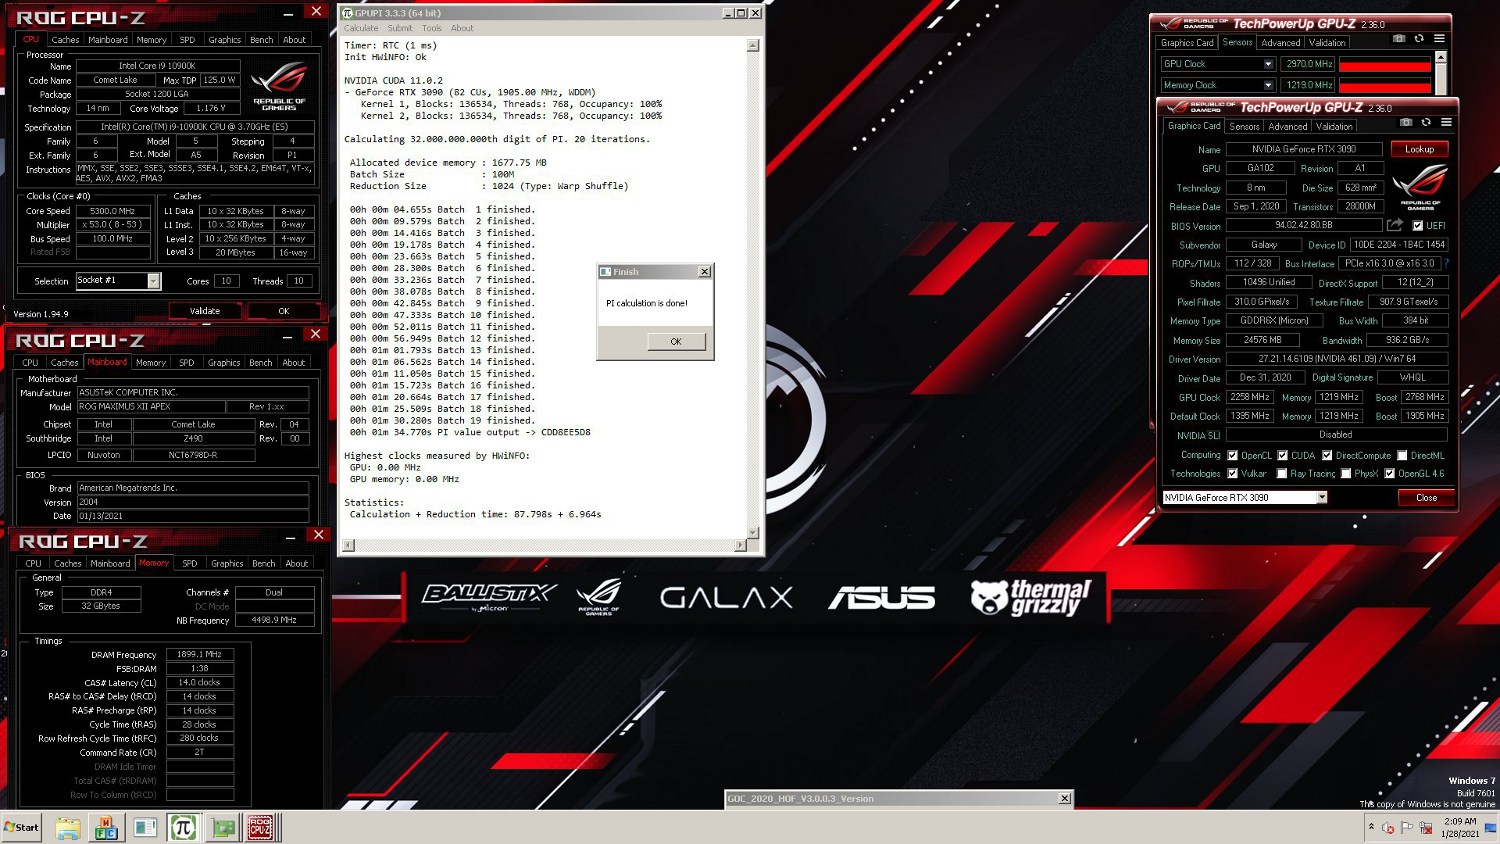This screenshot has width=1500, height=844.
Task: Click the tray icon left of the clock
Action: pos(1425,827)
